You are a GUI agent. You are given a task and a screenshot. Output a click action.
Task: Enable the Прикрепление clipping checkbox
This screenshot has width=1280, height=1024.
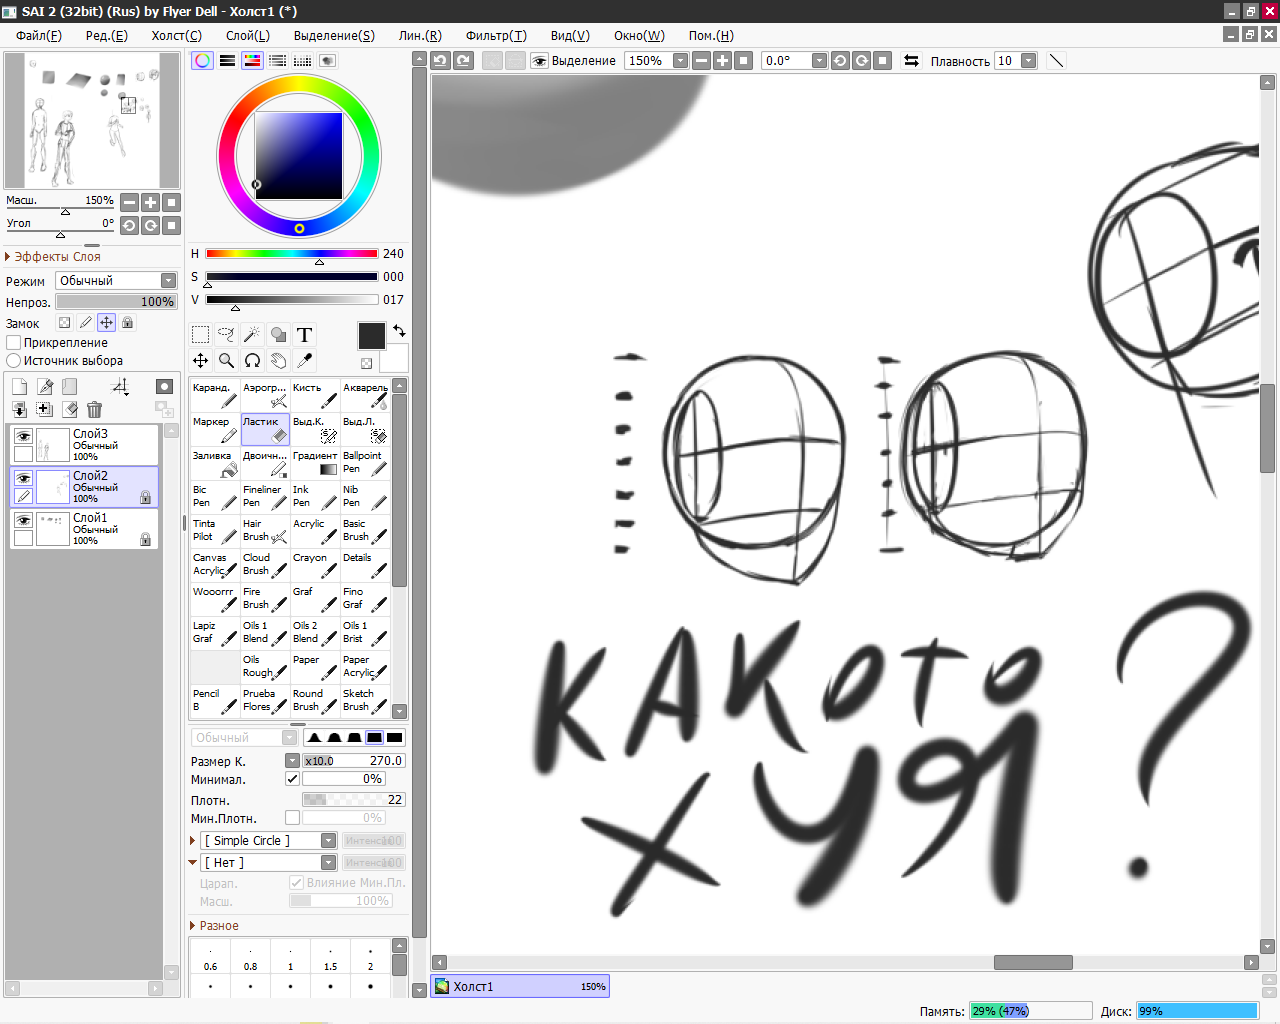[14, 343]
